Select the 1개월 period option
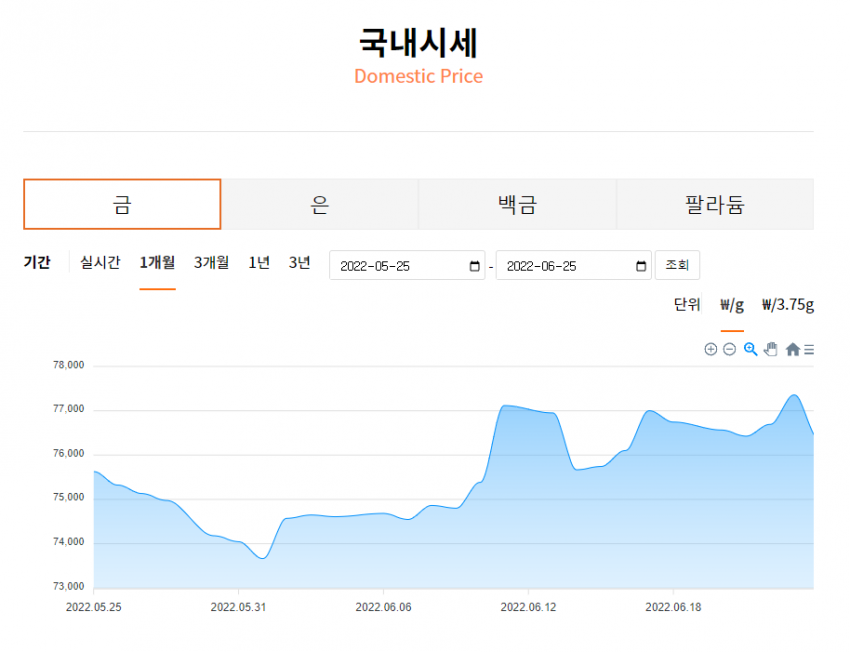Screen dimensions: 850x652 tap(157, 263)
